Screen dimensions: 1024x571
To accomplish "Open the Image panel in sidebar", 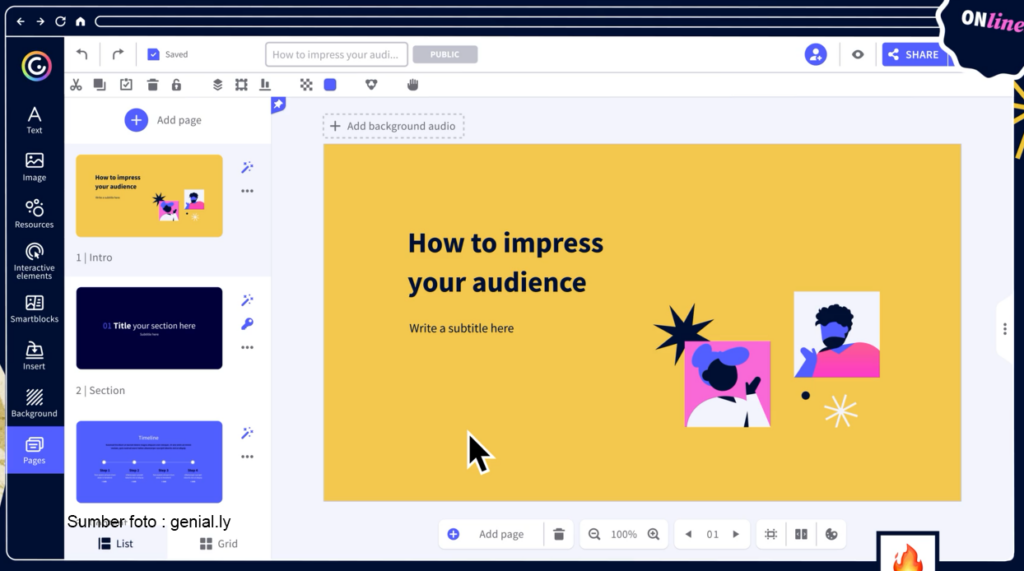I will (x=34, y=167).
